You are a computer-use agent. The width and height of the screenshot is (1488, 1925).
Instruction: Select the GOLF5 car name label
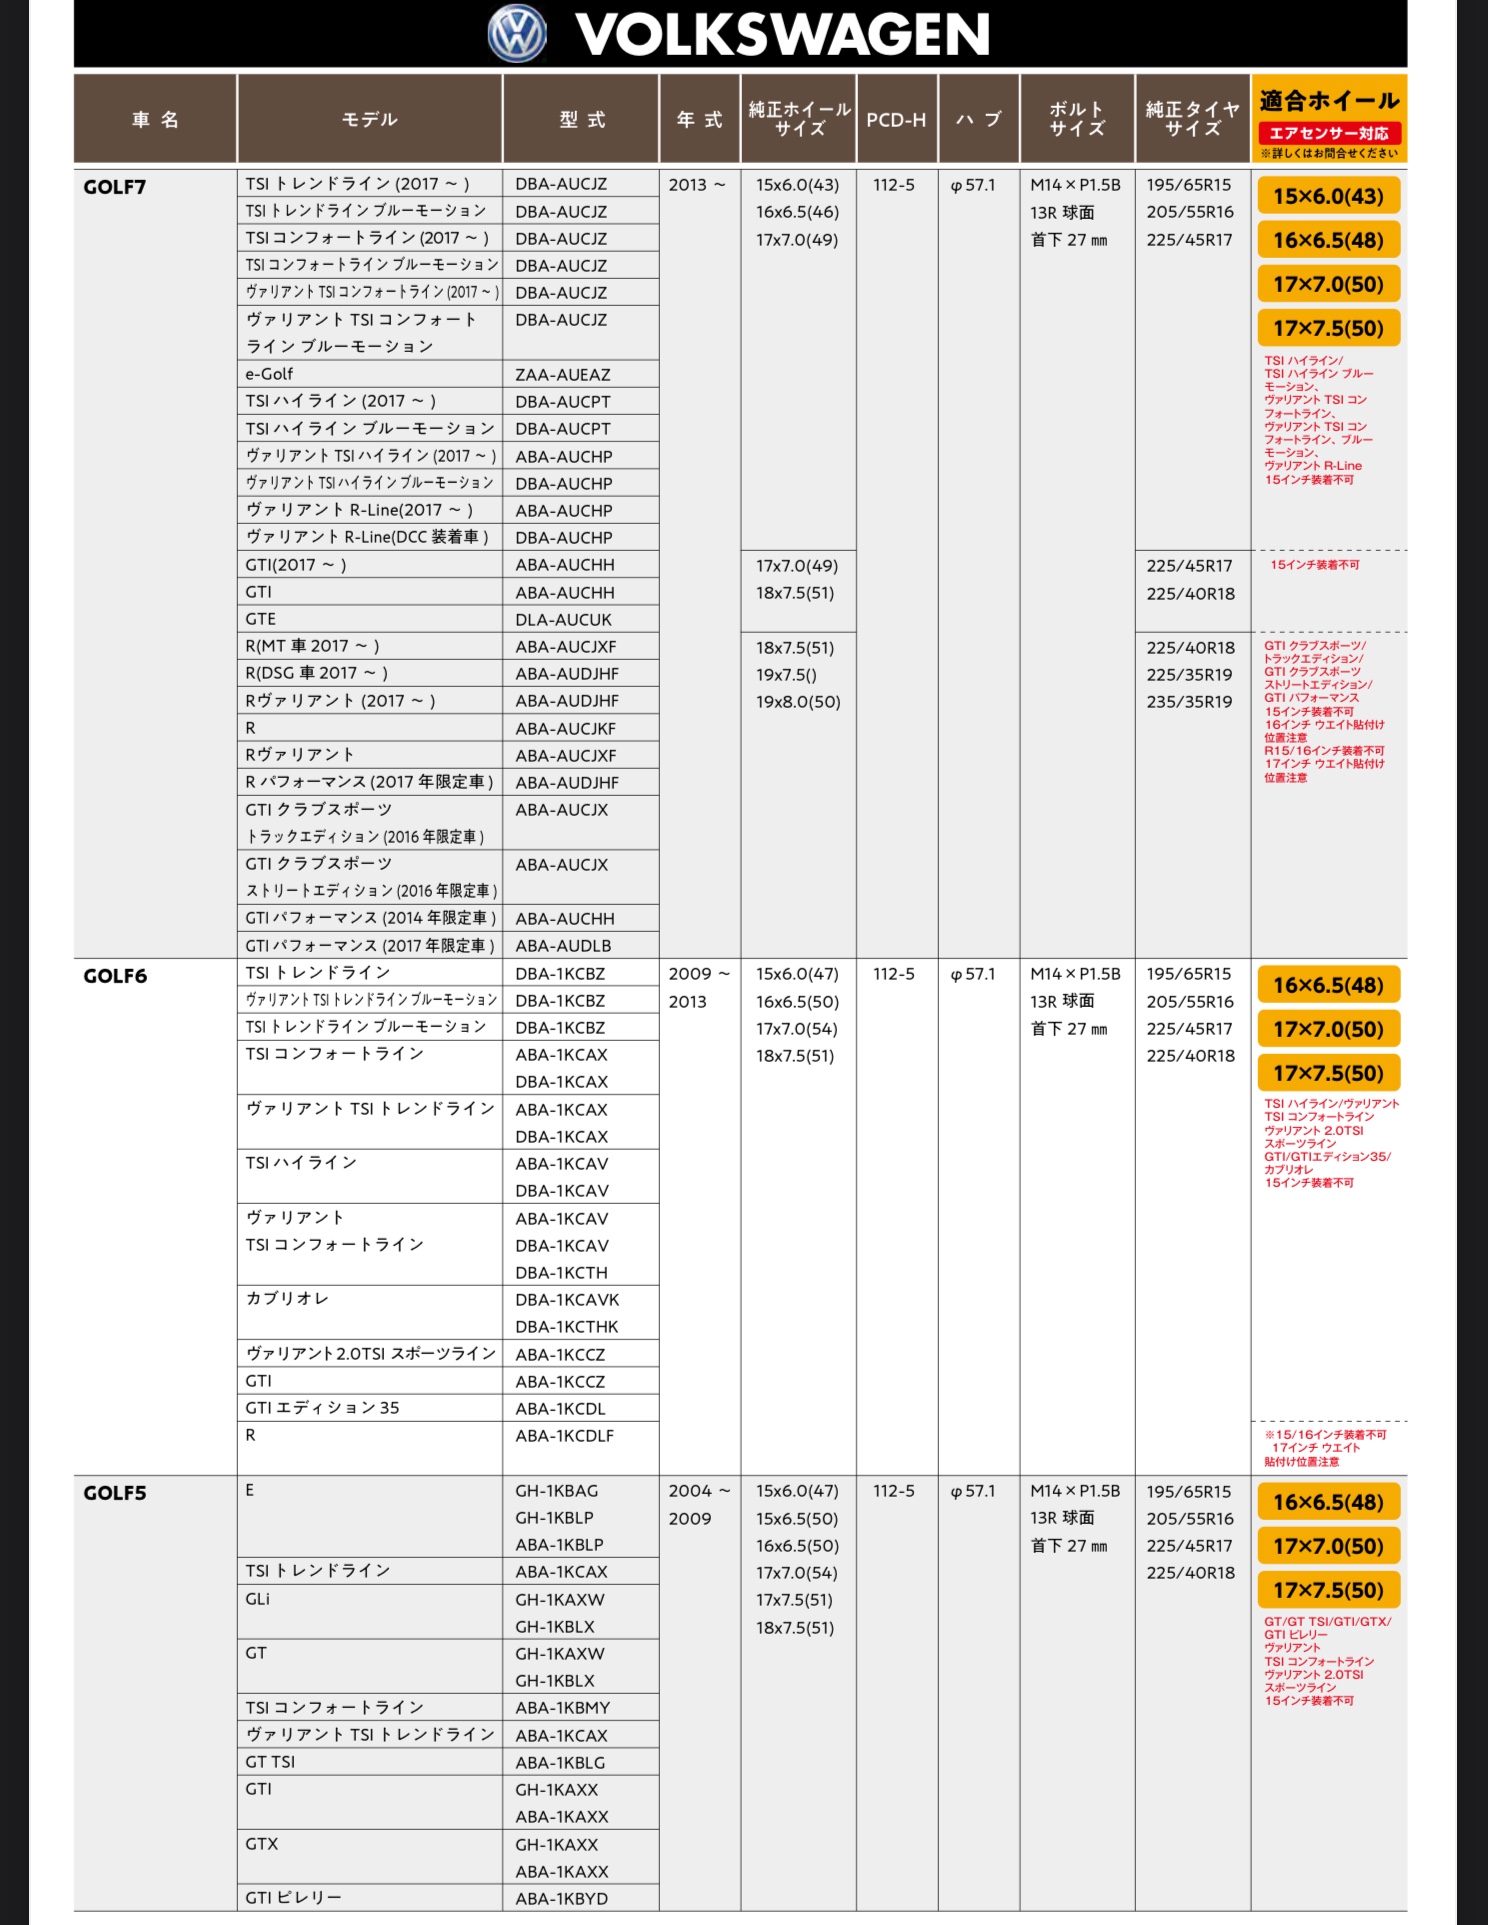tap(115, 1493)
